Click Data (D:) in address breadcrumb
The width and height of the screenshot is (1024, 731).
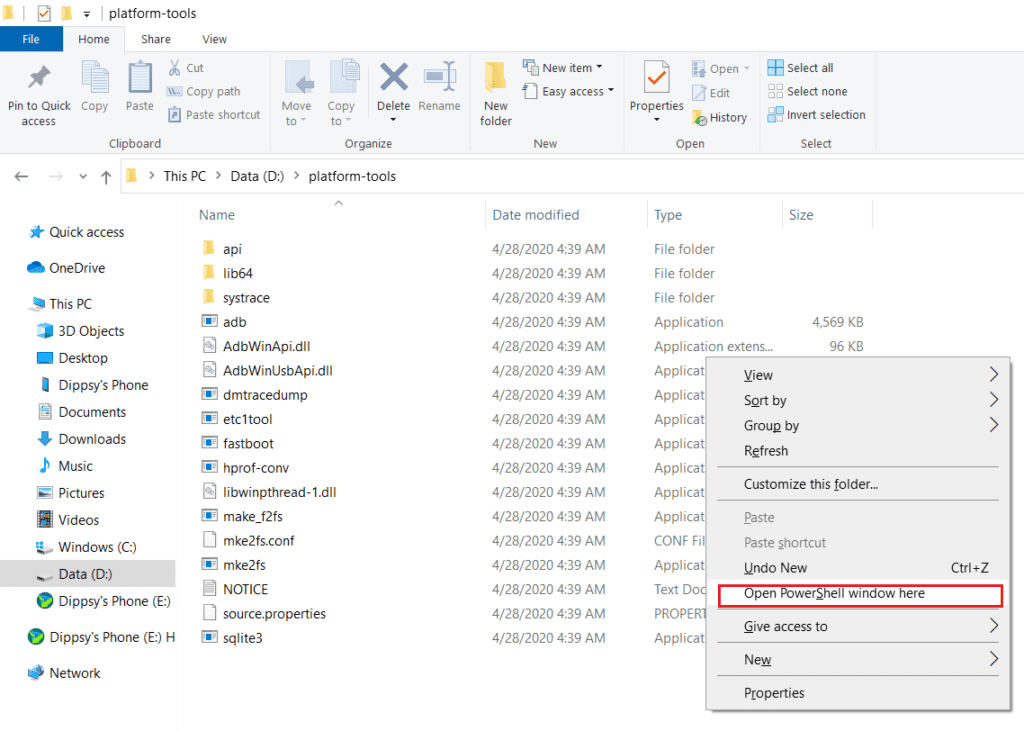257,176
